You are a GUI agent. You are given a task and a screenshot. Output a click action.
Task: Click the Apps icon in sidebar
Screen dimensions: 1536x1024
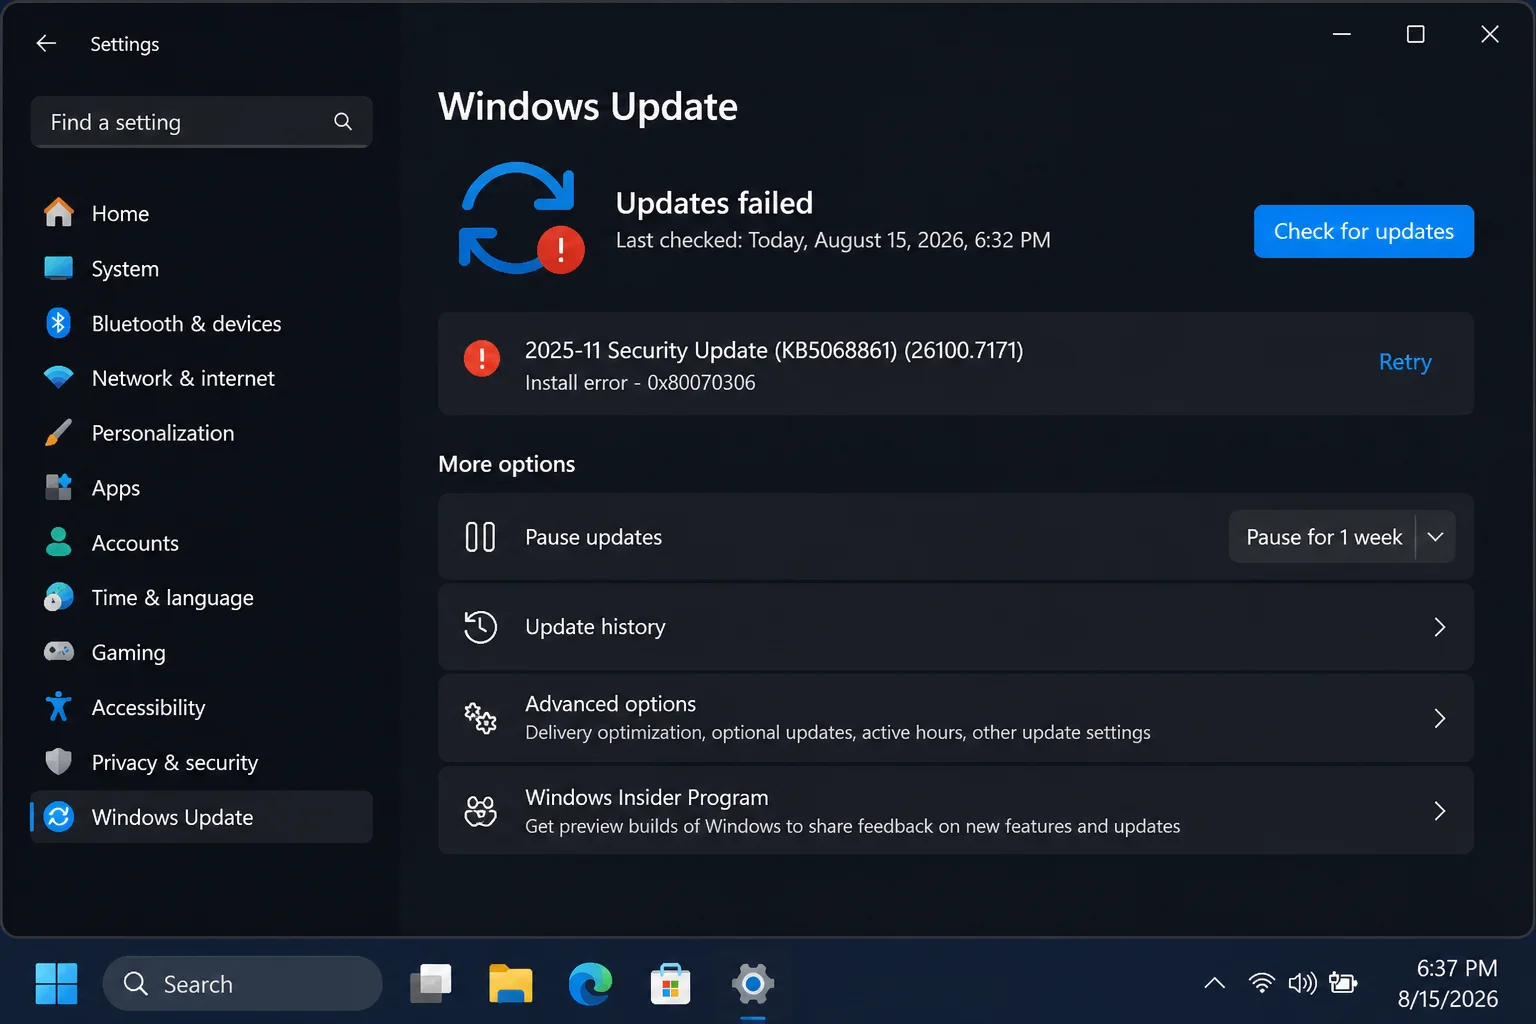point(59,487)
